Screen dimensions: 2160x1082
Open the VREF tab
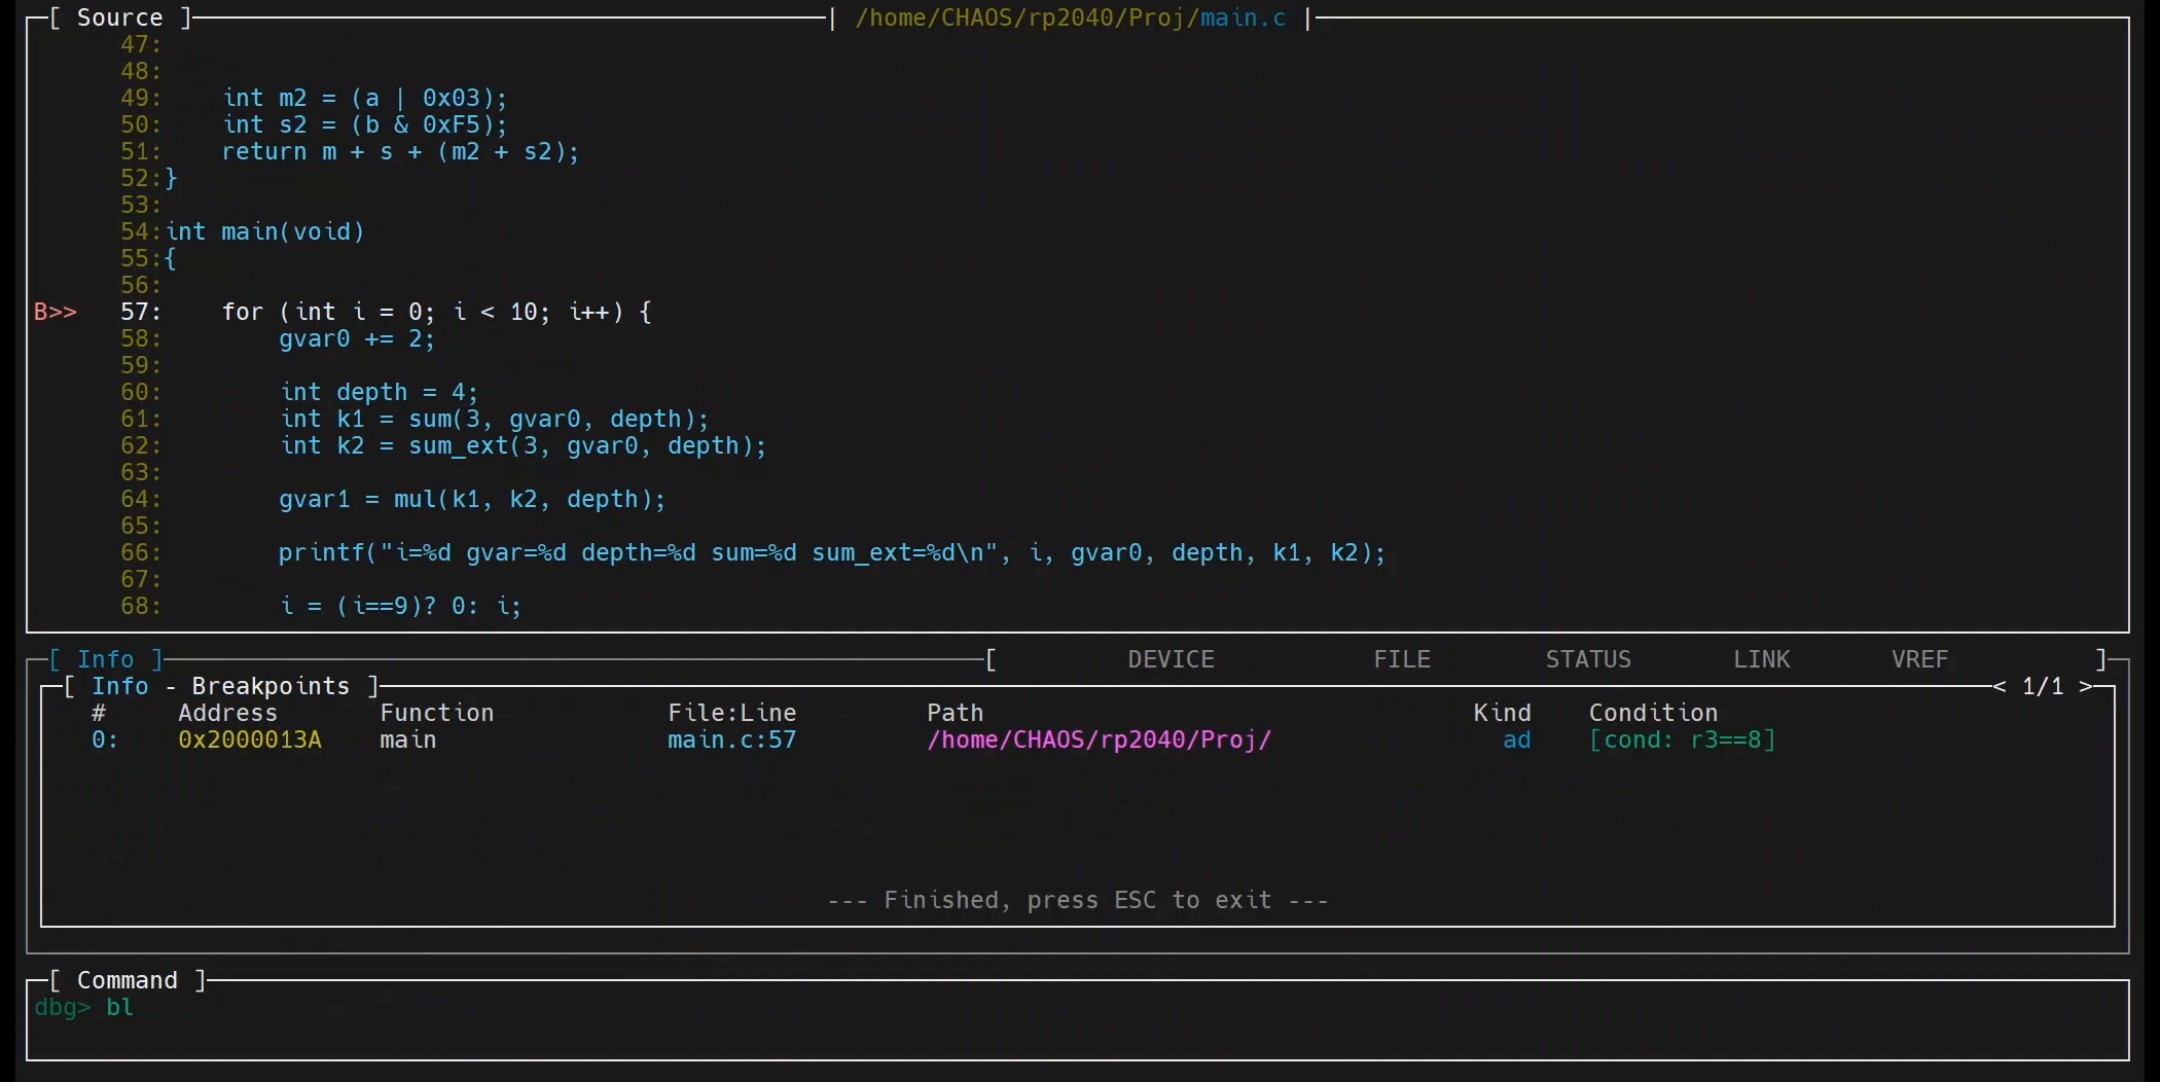[1919, 660]
